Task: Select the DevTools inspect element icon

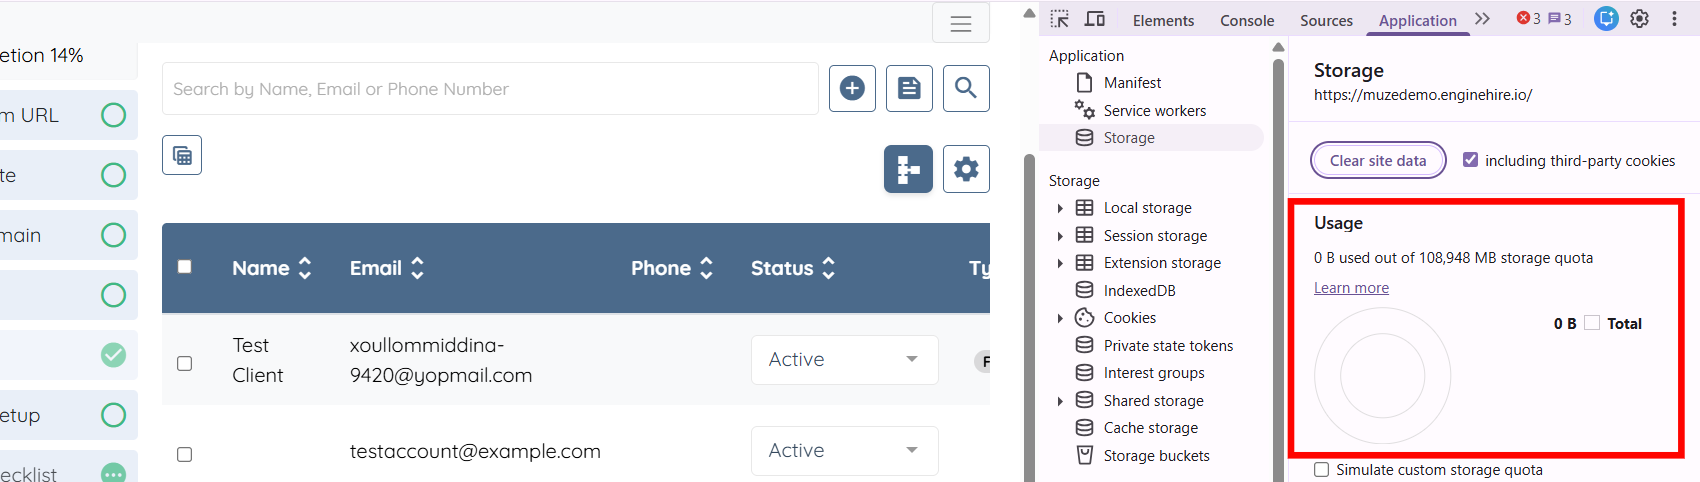Action: coord(1060,19)
